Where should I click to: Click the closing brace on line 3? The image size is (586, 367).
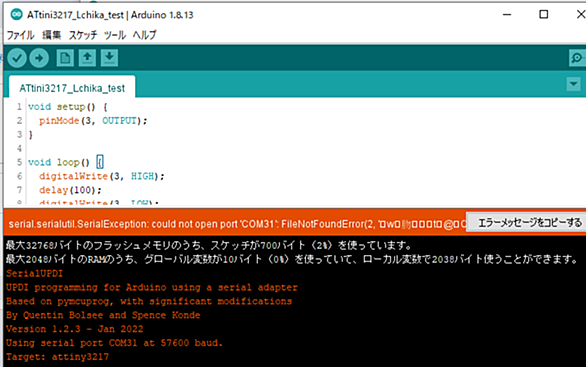(x=31, y=135)
